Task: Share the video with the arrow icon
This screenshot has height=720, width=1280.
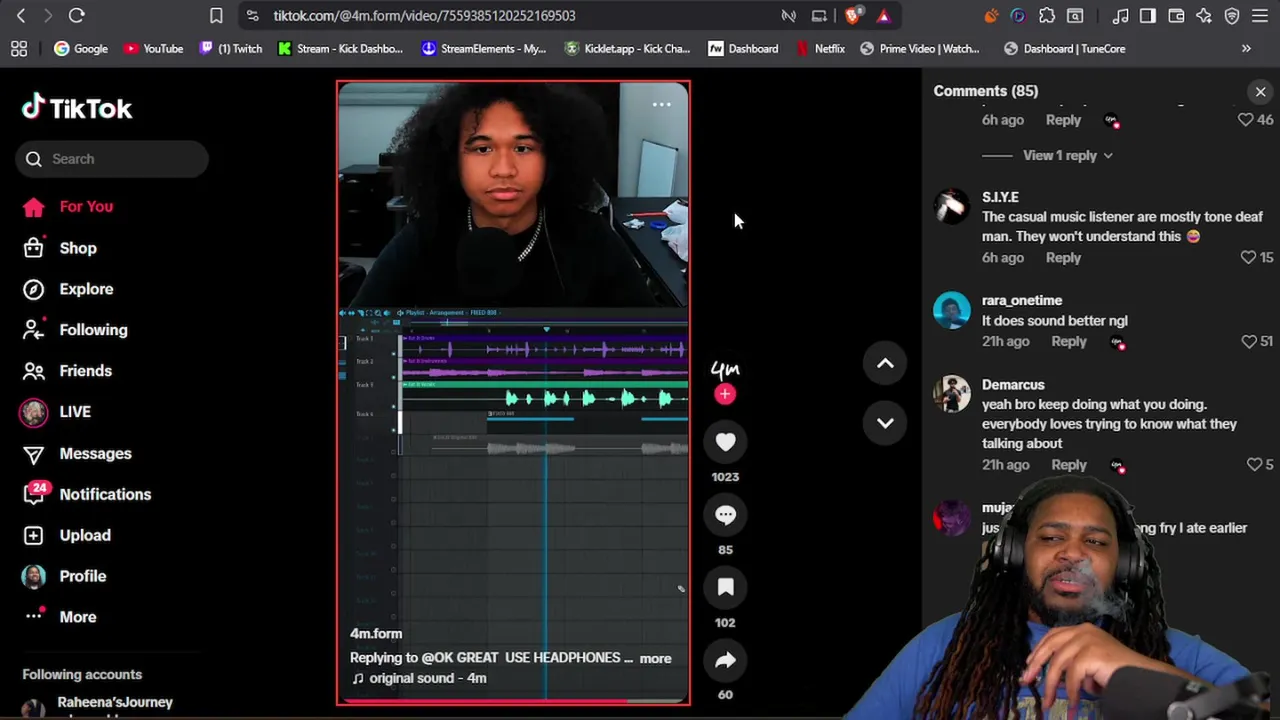Action: 725,660
